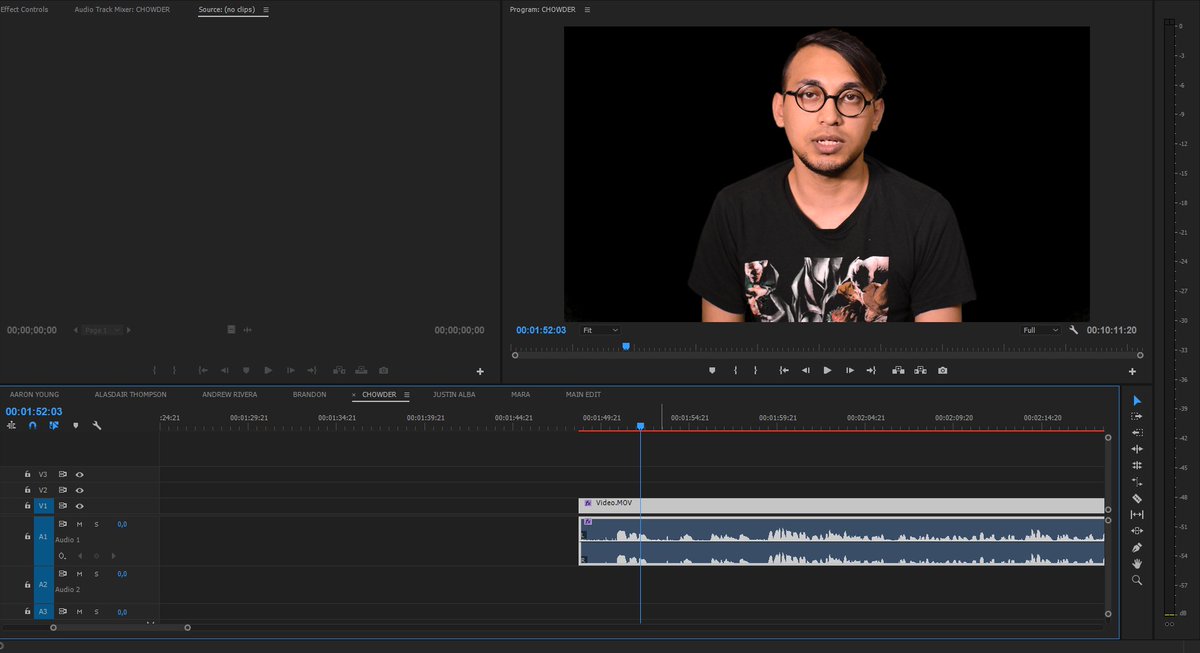Switch to AARON YOUNG sequence tab
This screenshot has height=653, width=1200.
tap(34, 394)
